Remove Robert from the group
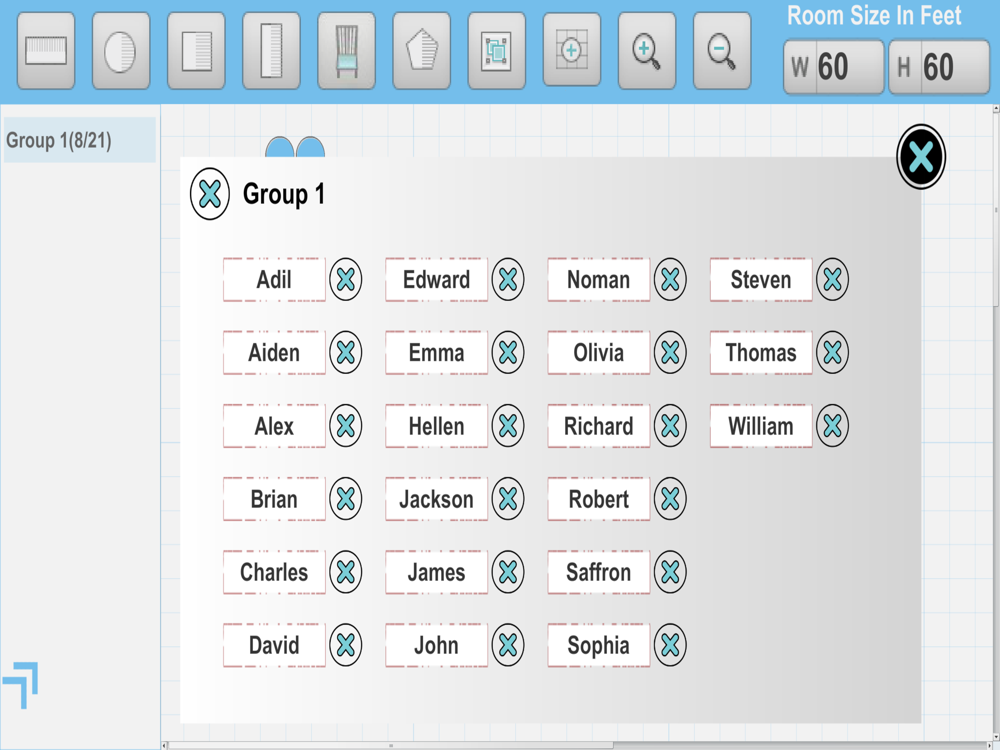Viewport: 1000px width, 750px height. [x=670, y=498]
